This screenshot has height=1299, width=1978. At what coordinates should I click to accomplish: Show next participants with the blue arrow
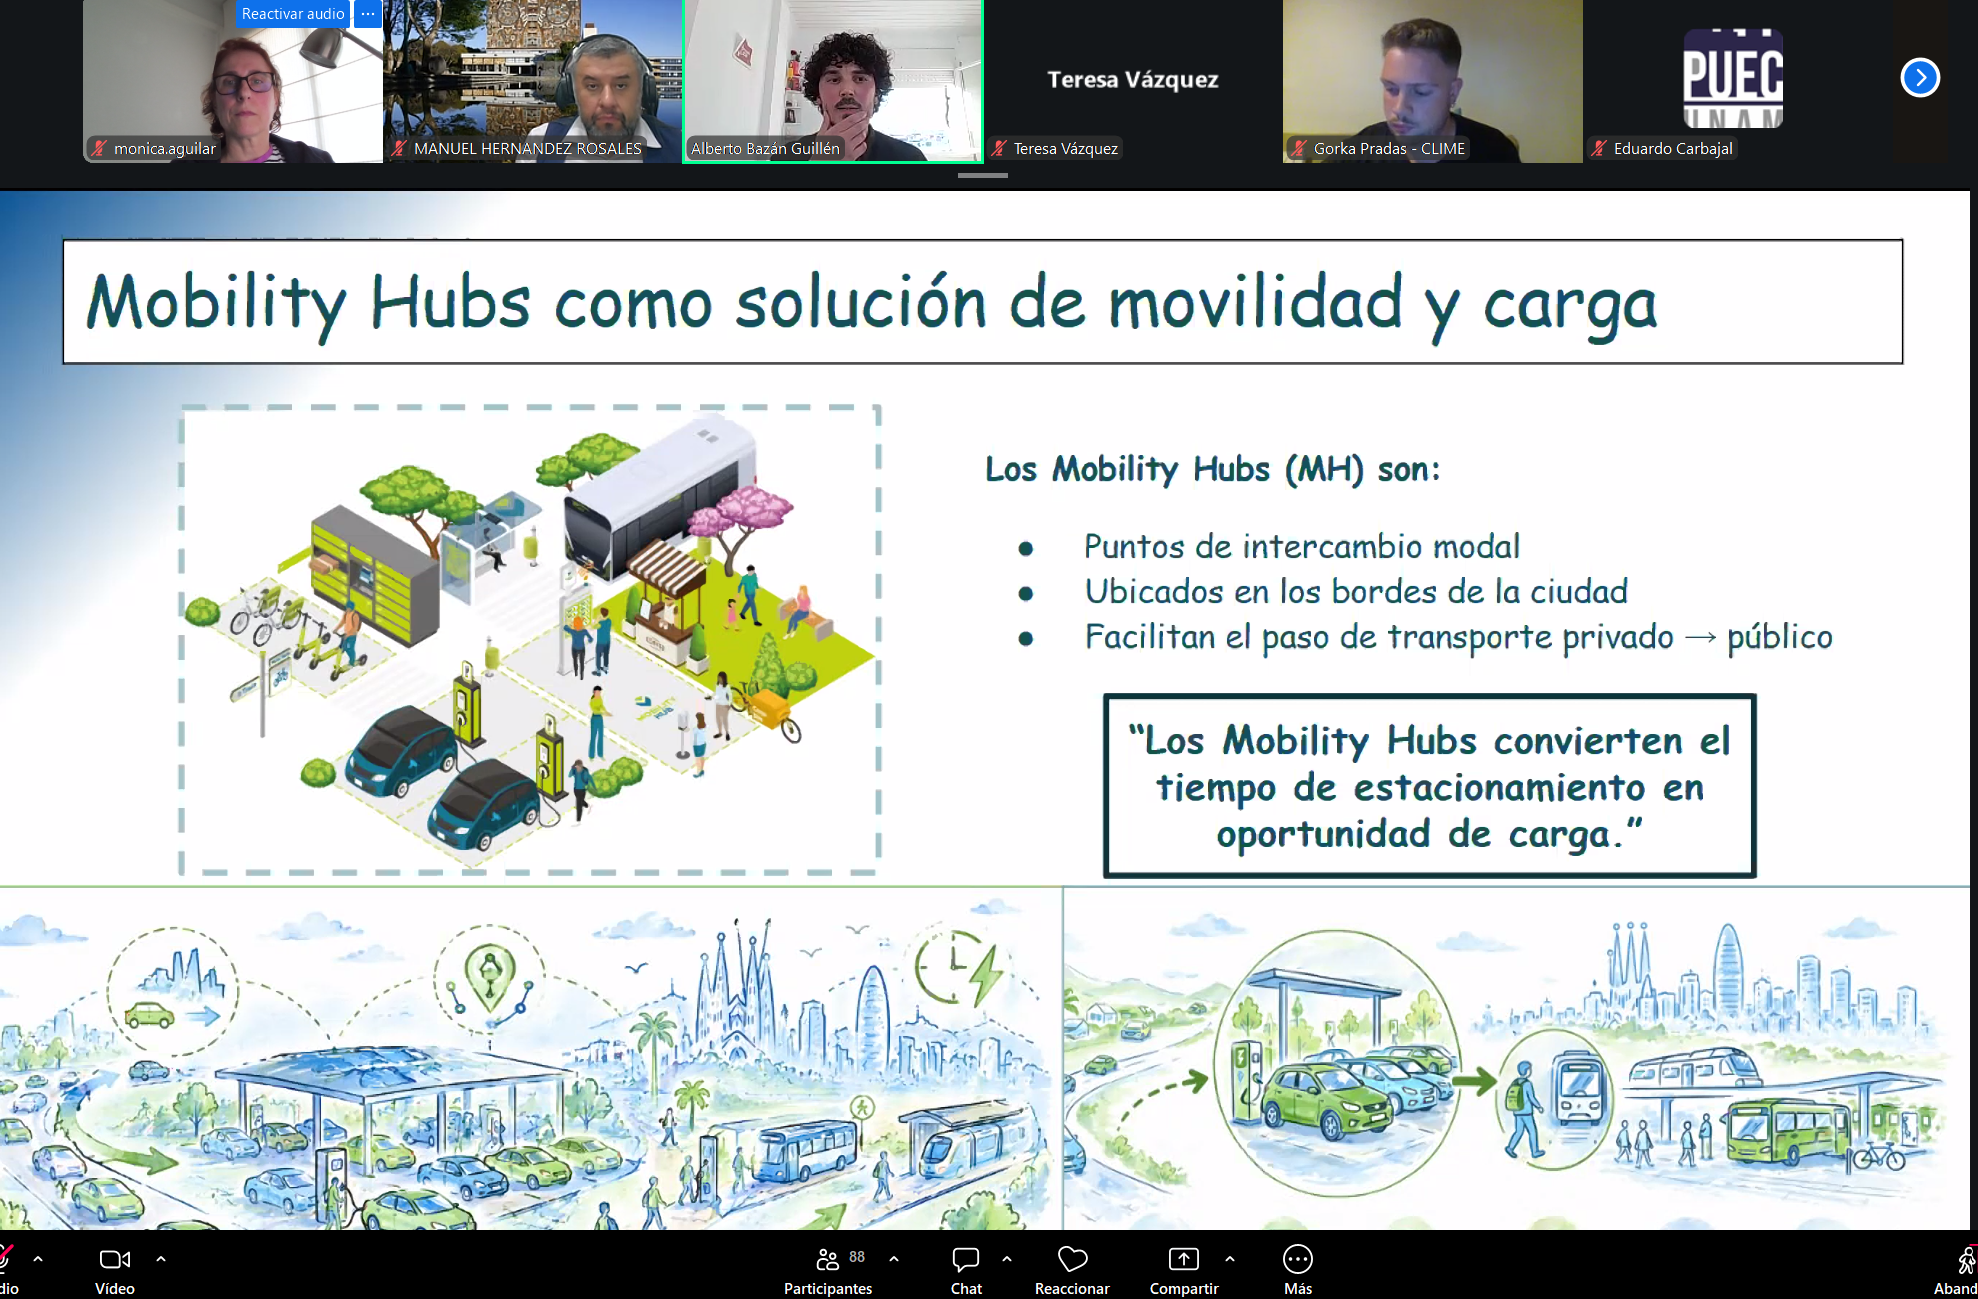point(1919,78)
